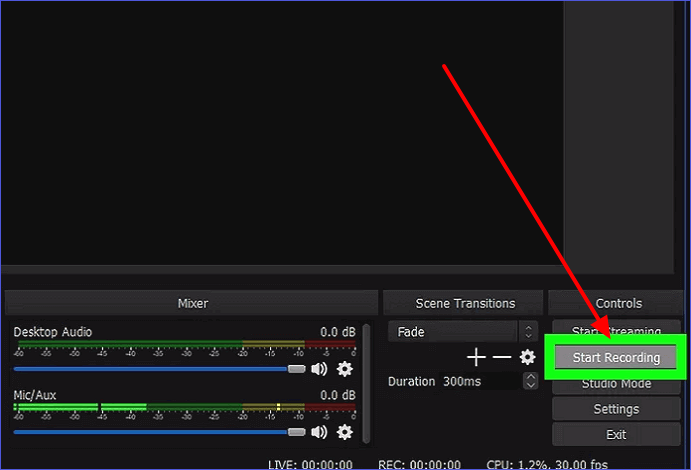Screen dimensions: 691x470
Task: Open transition properties gear icon
Action: tap(527, 357)
